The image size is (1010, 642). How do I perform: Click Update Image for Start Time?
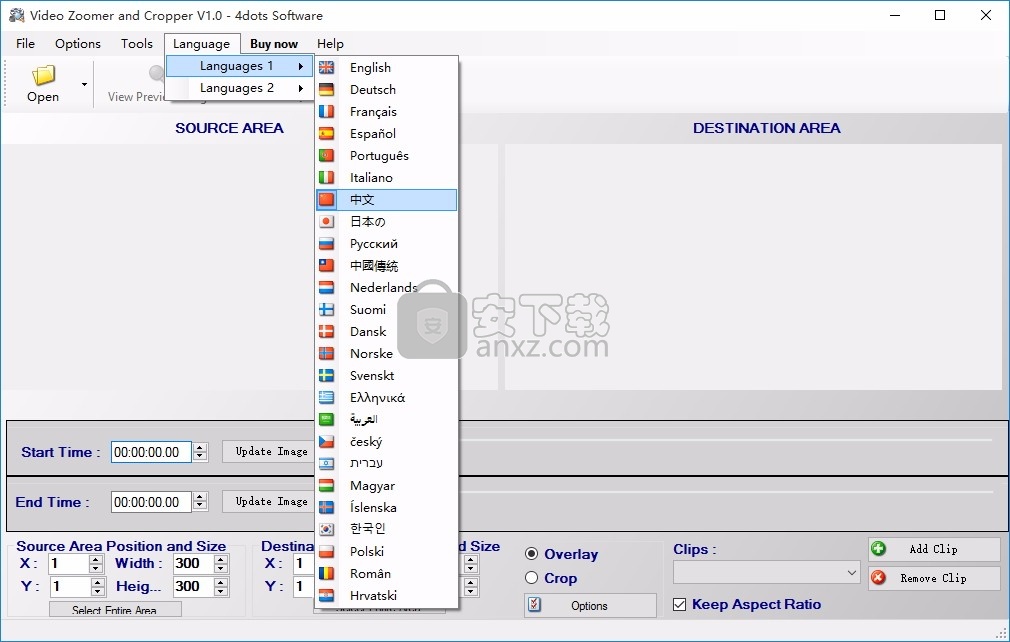[x=269, y=451]
